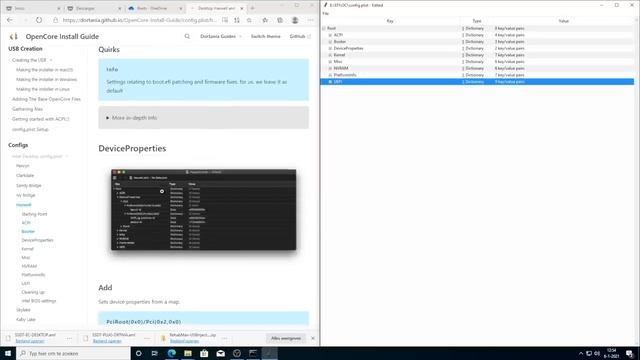
Task: Open Kaby Lake sidebar link
Action: point(26,319)
